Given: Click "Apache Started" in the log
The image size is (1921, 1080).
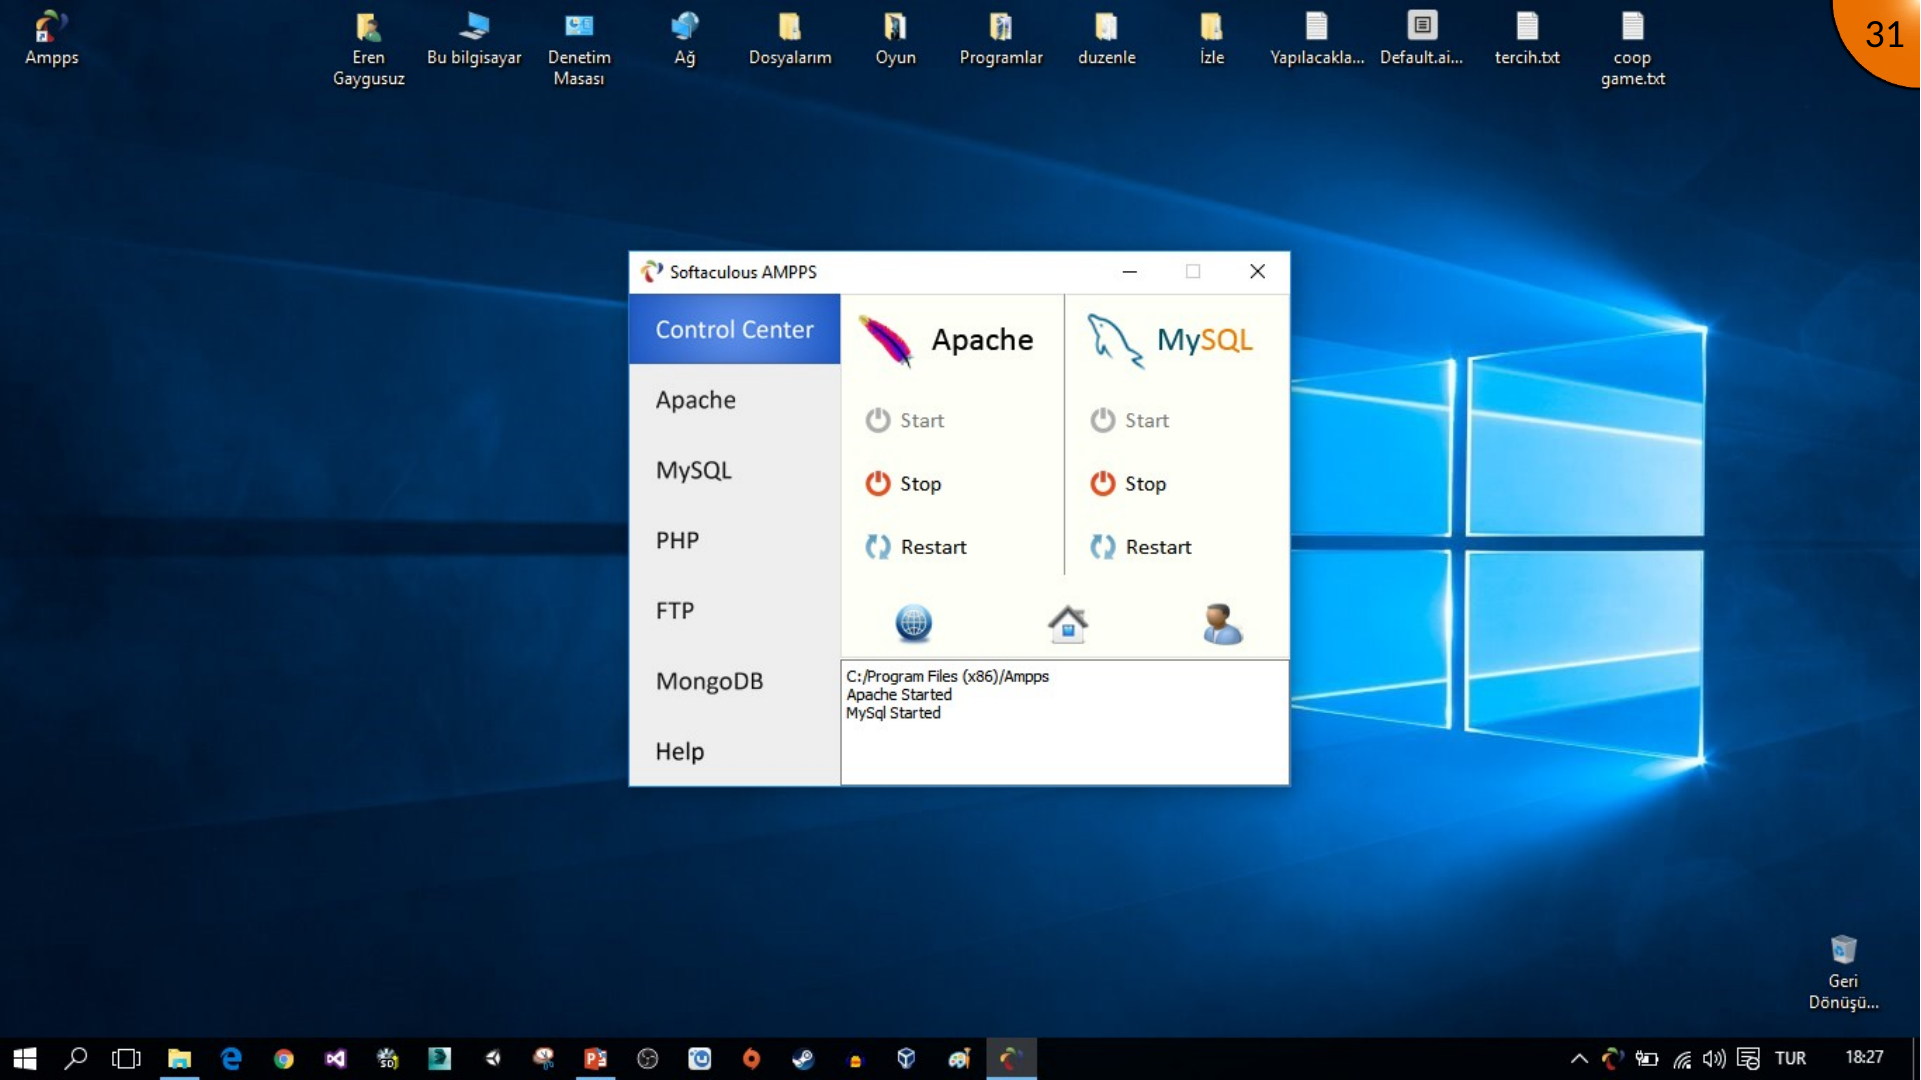Looking at the screenshot, I should point(899,694).
